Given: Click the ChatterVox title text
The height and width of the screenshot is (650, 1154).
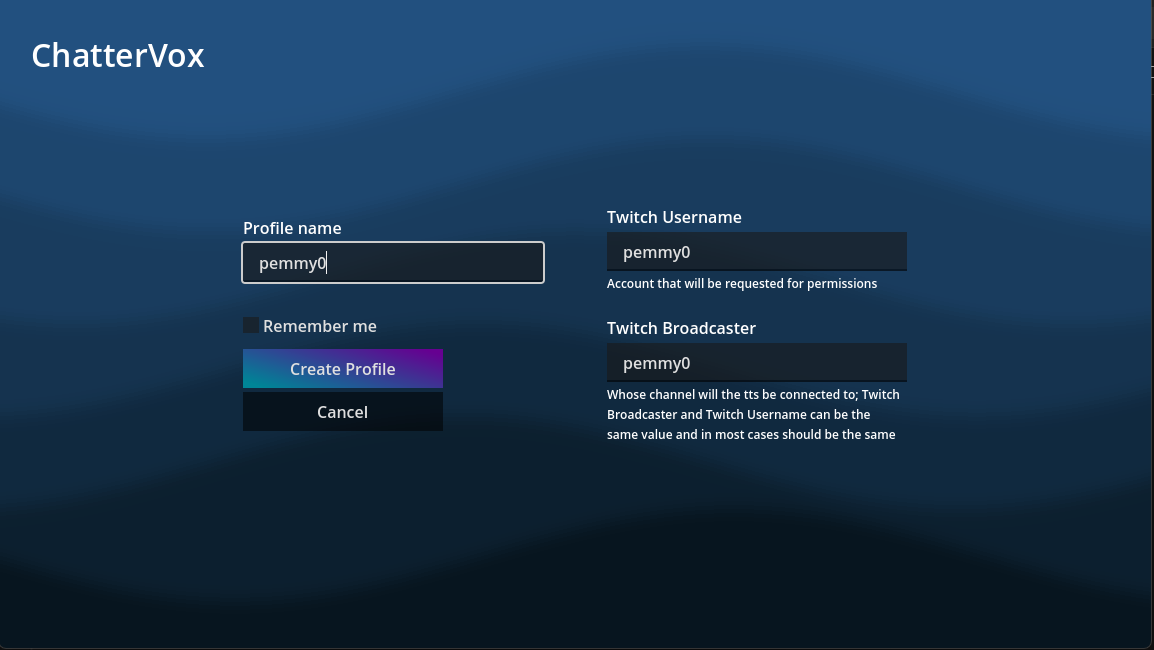Looking at the screenshot, I should point(118,55).
